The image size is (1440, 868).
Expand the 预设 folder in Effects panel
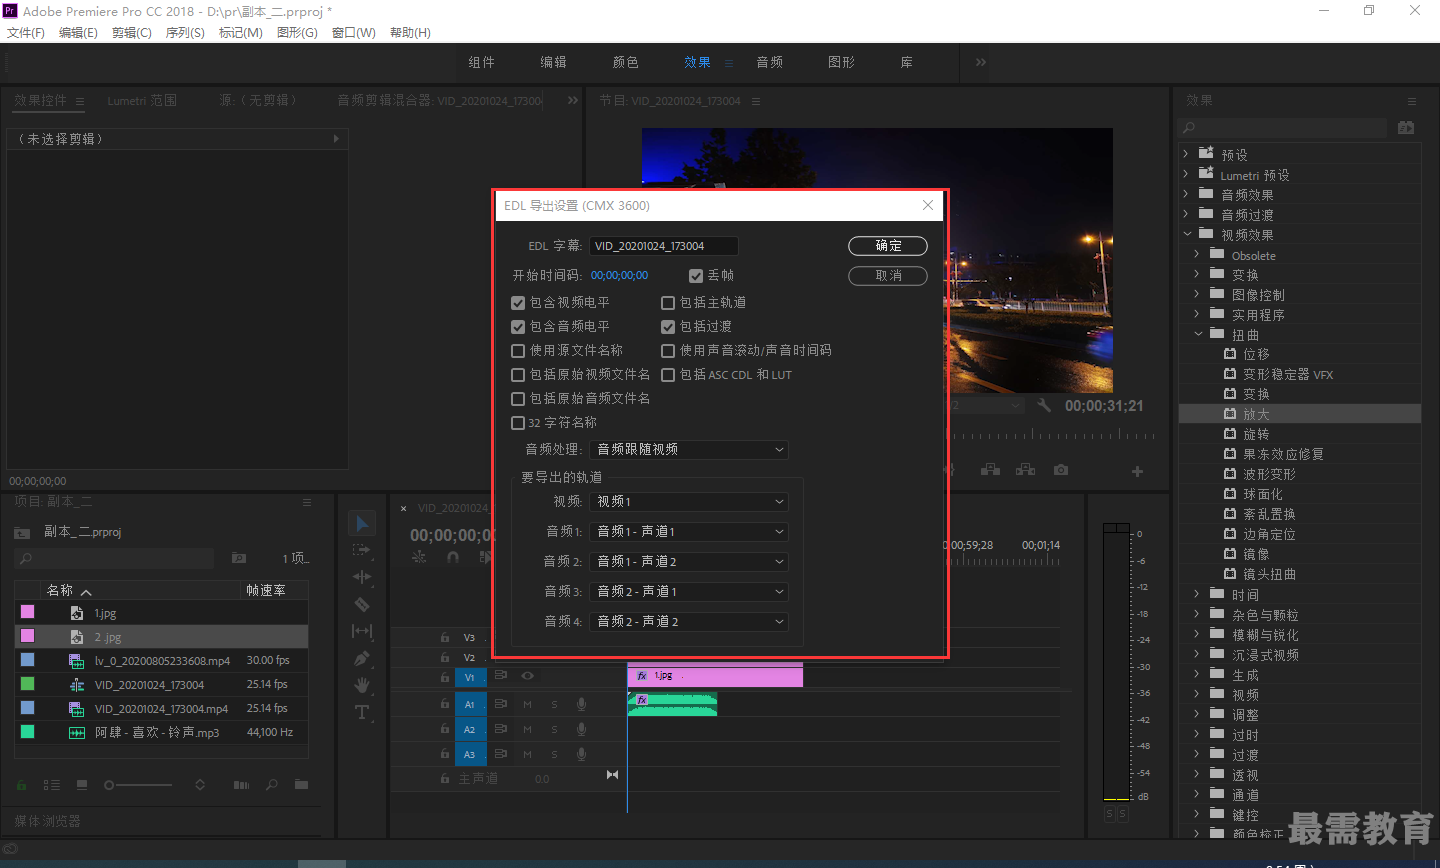[1186, 154]
